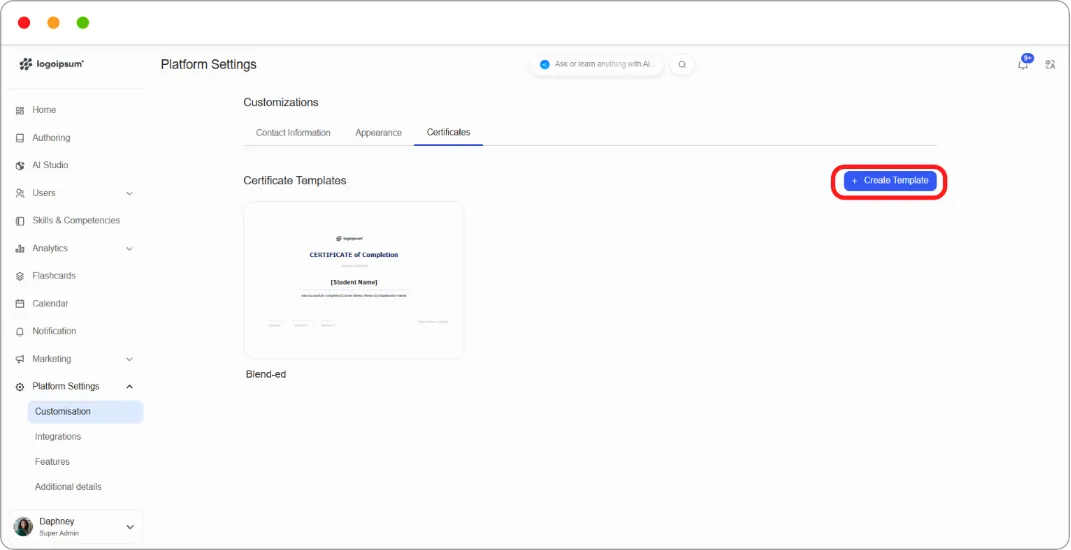Open Authoring label in sidebar
This screenshot has width=1071, height=550.
tap(51, 138)
